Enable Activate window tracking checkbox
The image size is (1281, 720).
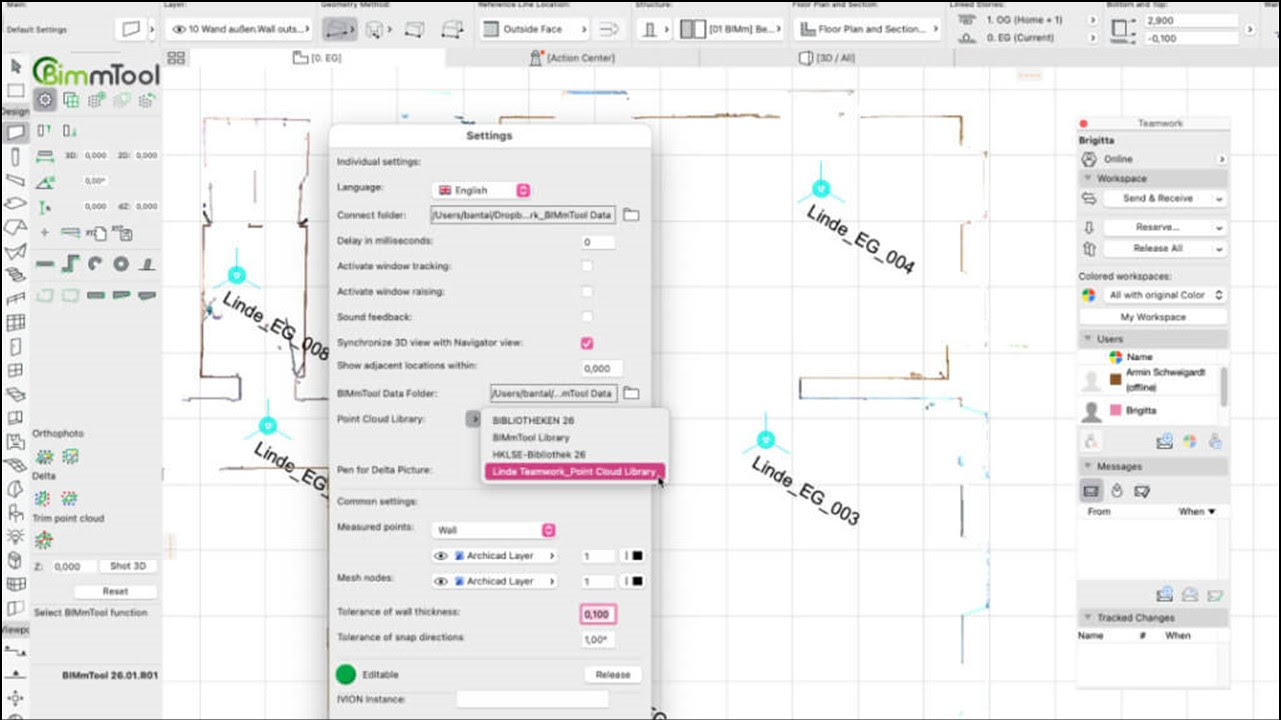click(587, 266)
